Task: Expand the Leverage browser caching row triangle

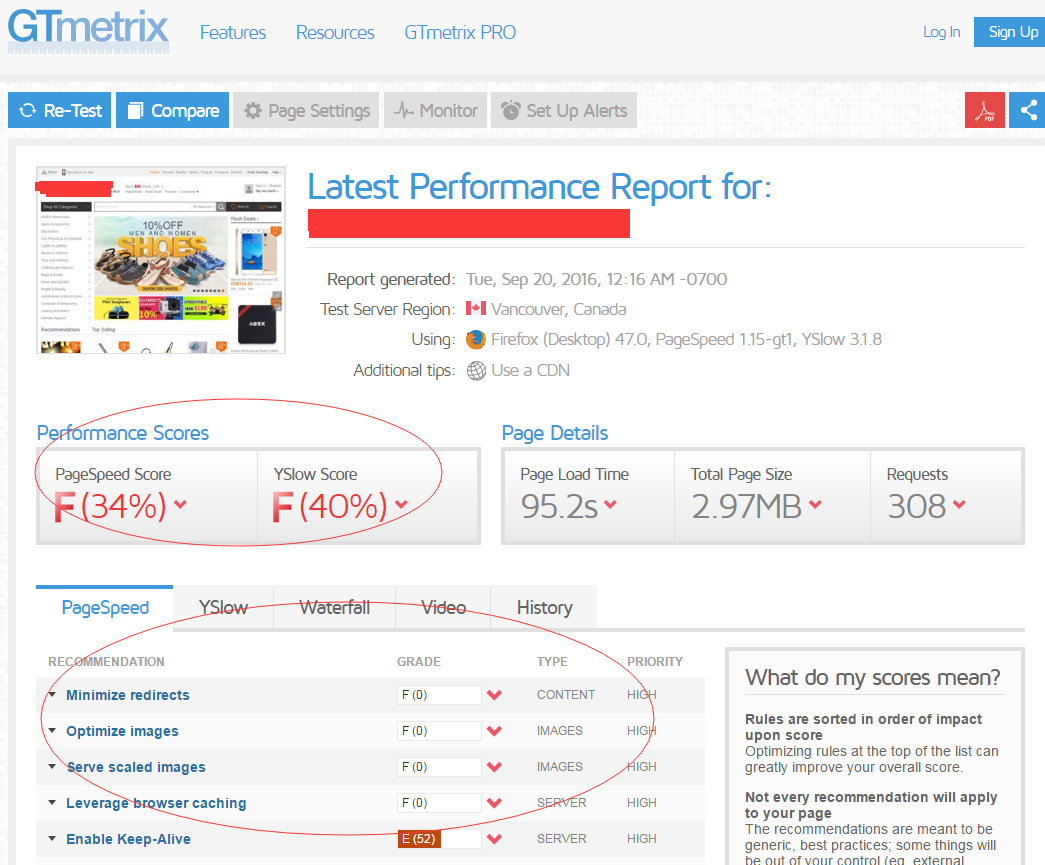Action: point(52,802)
